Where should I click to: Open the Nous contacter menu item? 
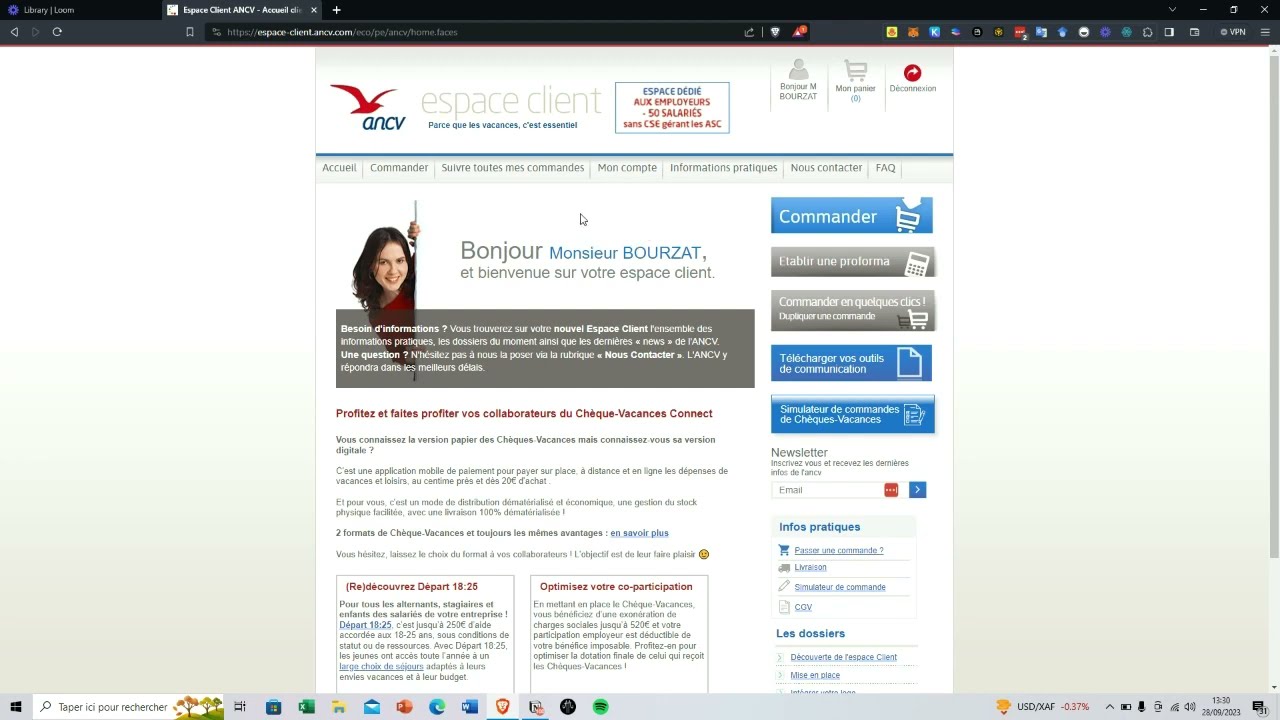826,168
